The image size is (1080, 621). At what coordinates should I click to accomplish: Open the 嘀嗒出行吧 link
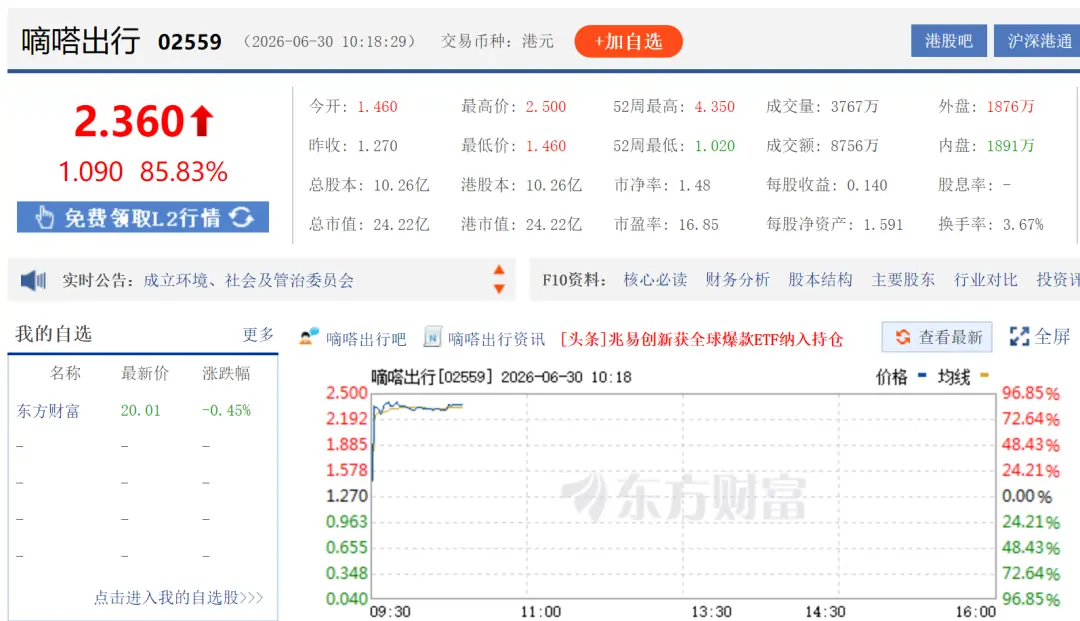tap(366, 339)
